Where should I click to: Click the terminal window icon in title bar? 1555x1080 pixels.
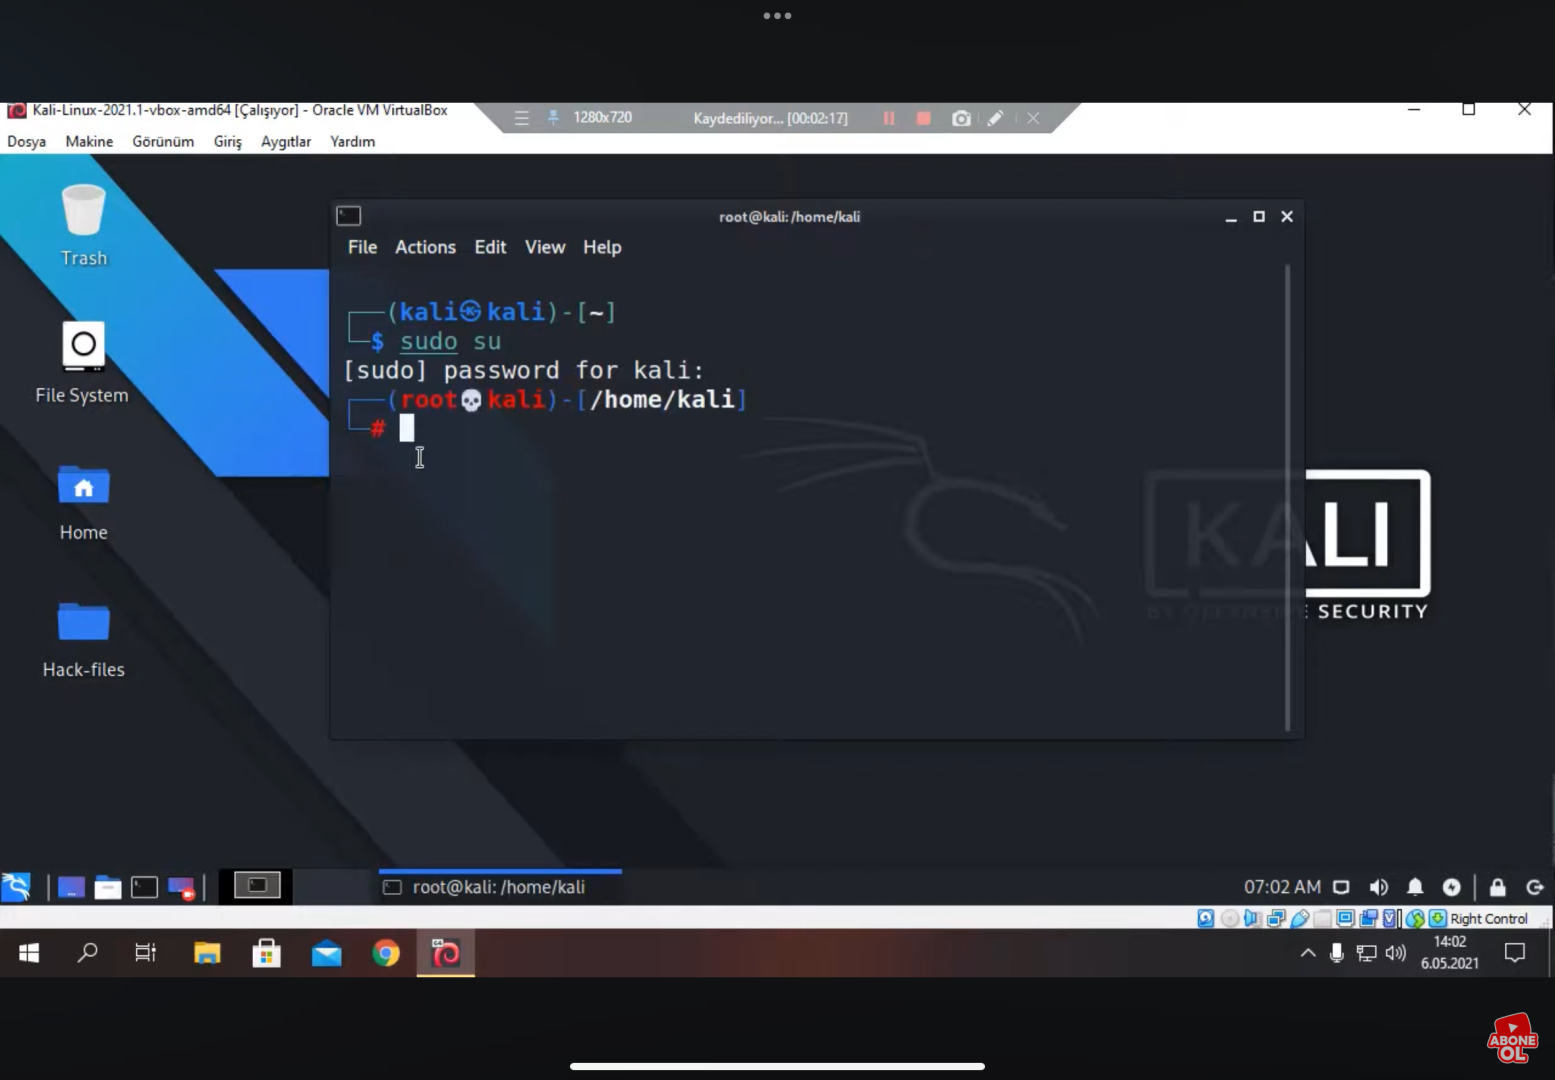click(x=349, y=216)
